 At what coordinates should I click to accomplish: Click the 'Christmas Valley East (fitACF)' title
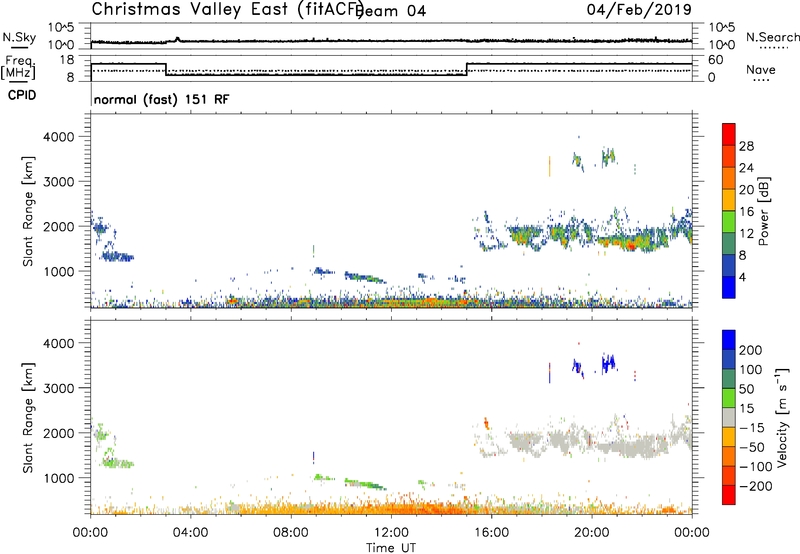coord(228,9)
